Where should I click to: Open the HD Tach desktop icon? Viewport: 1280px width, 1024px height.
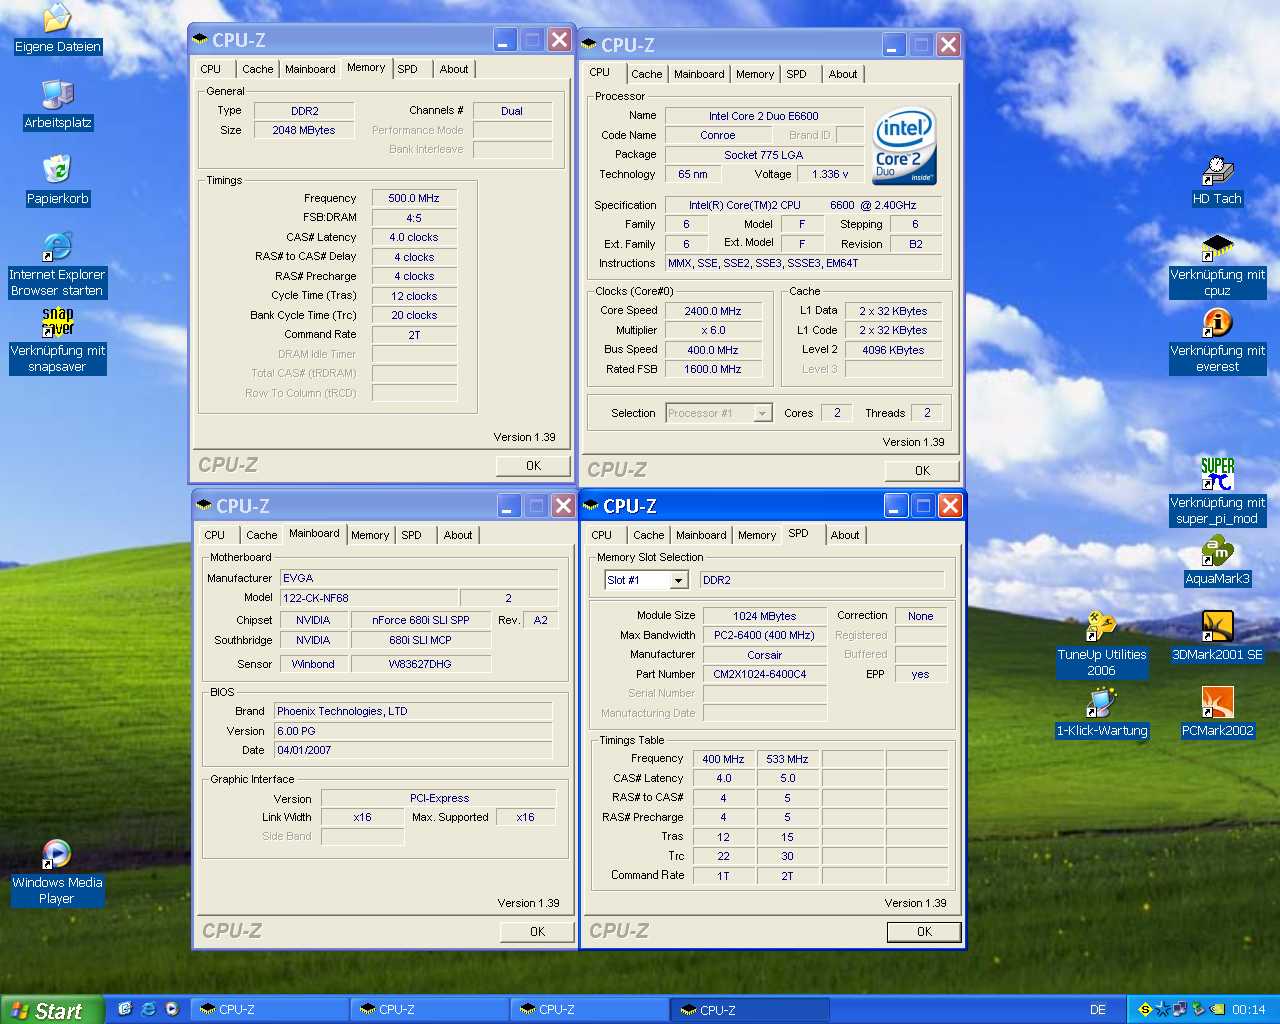tap(1216, 170)
